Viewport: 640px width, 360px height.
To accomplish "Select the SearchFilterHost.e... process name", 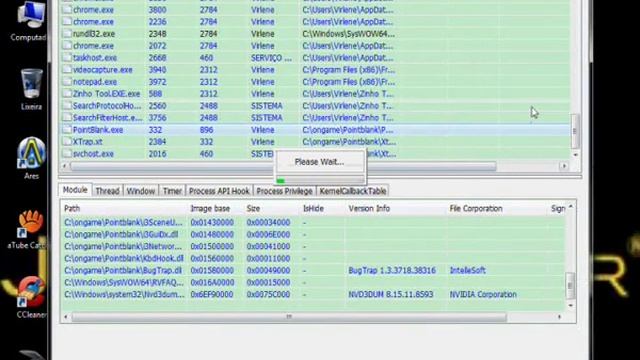I will [108, 118].
